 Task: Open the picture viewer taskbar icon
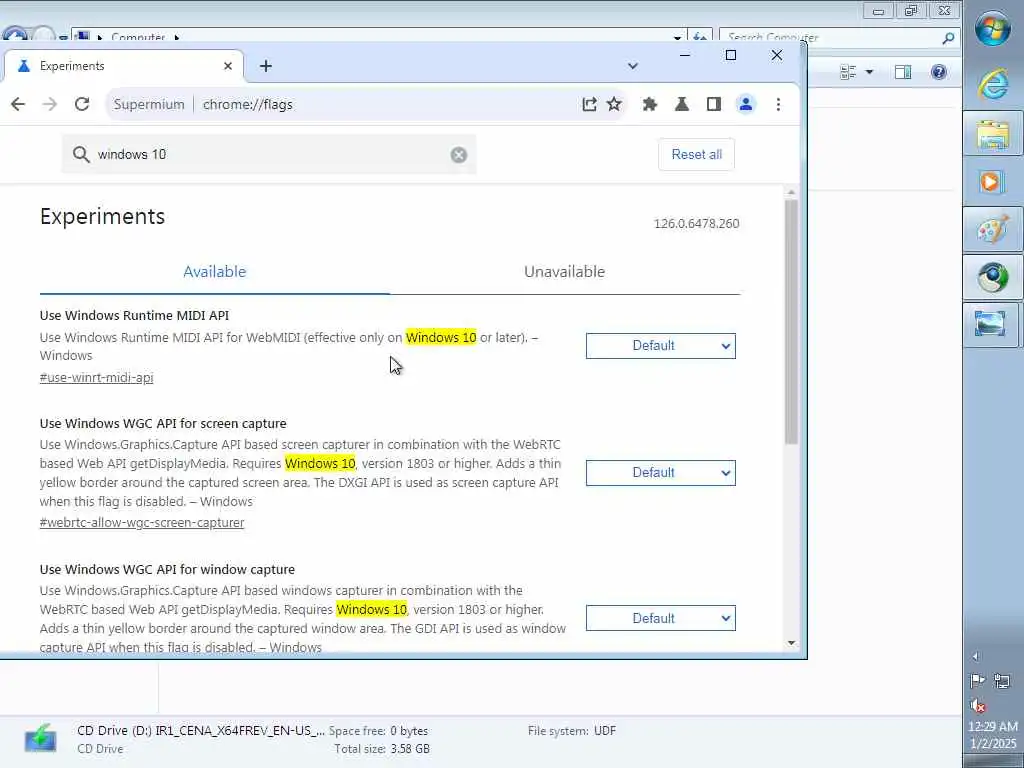tap(993, 325)
